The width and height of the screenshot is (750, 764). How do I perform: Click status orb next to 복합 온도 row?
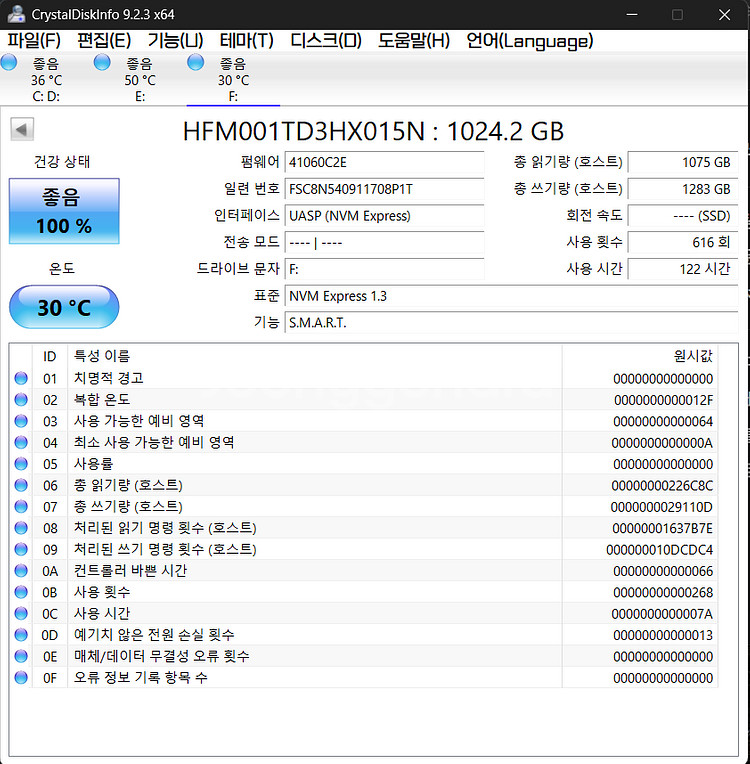click(x=21, y=400)
